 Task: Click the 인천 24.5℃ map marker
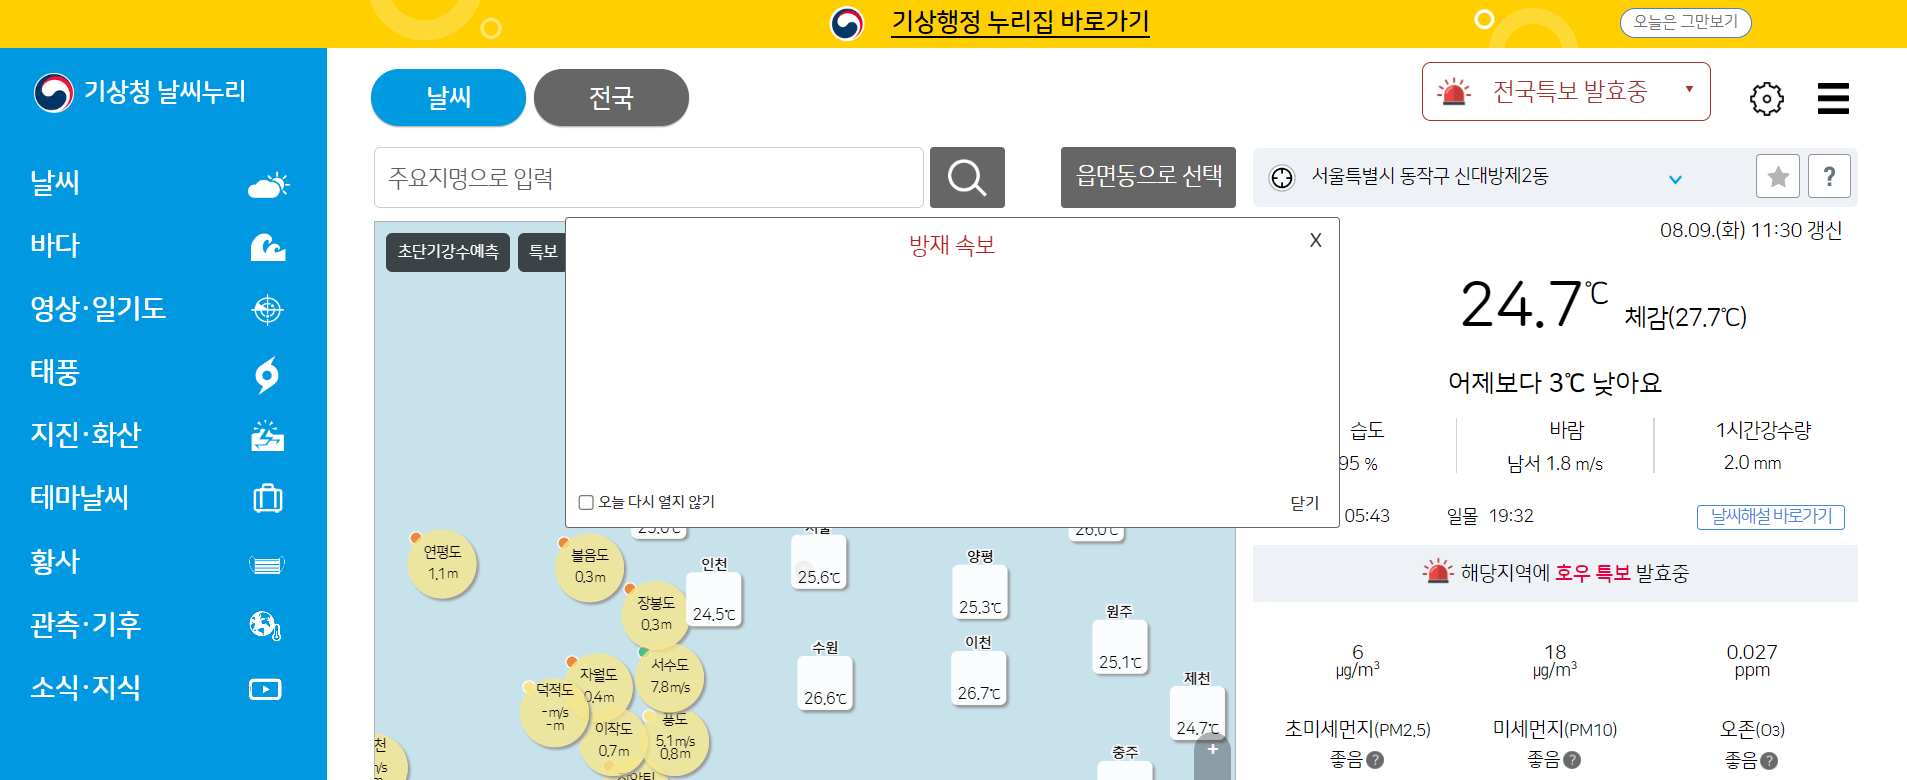[x=714, y=600]
